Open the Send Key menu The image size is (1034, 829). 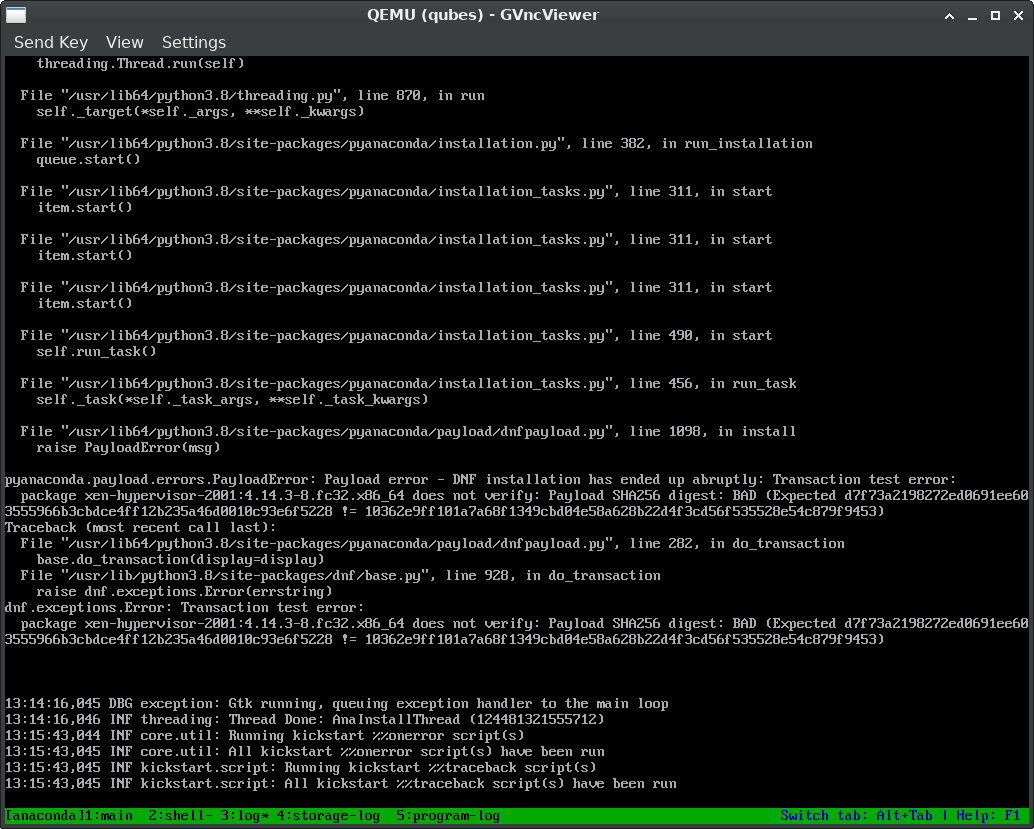[51, 42]
